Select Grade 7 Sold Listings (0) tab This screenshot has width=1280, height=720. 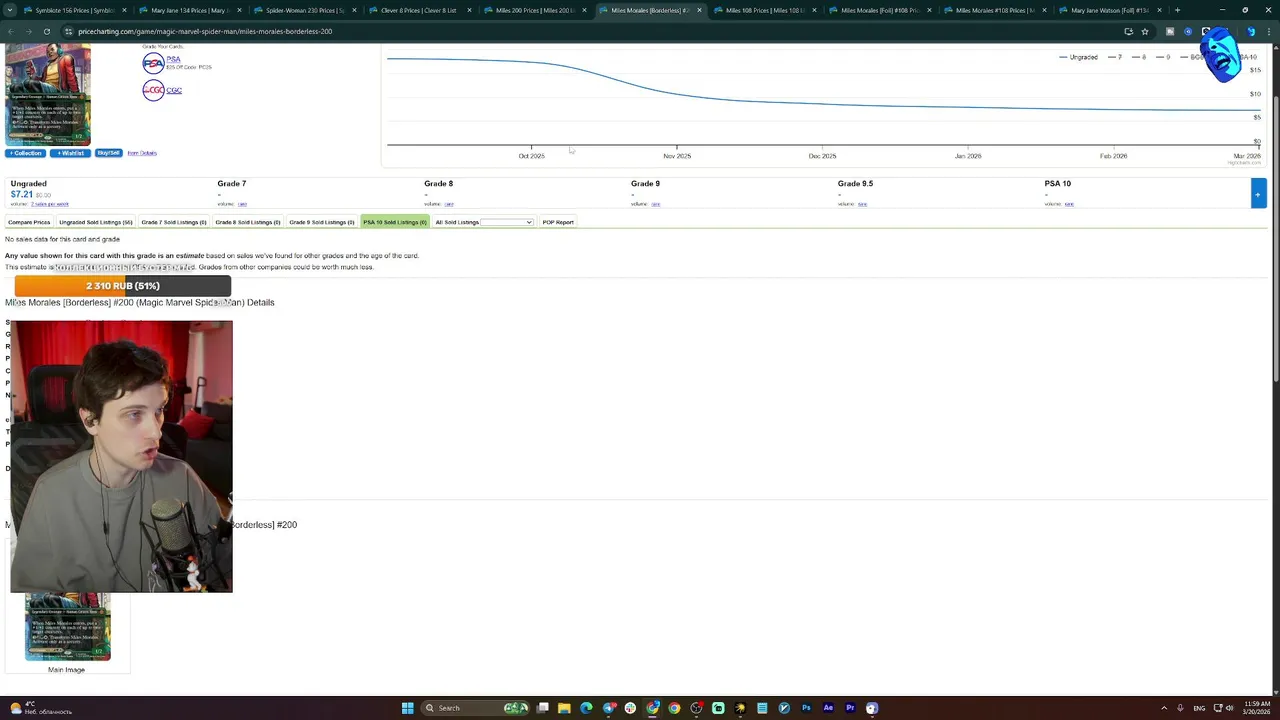coord(174,222)
